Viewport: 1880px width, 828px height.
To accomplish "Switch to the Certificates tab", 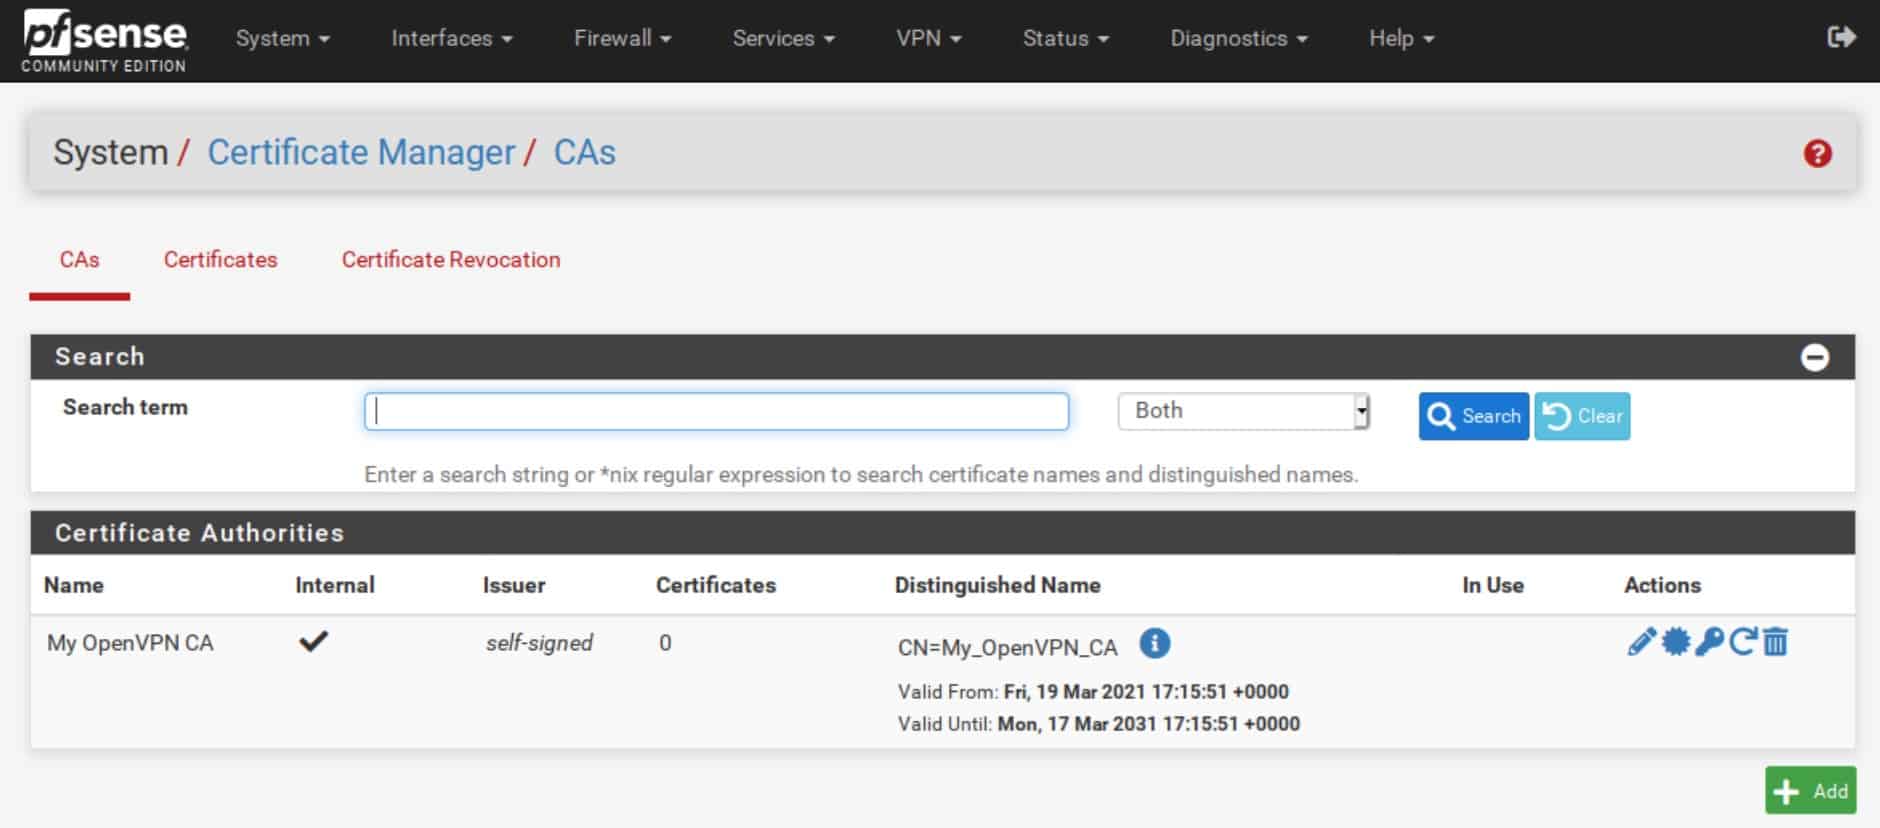I will 220,260.
